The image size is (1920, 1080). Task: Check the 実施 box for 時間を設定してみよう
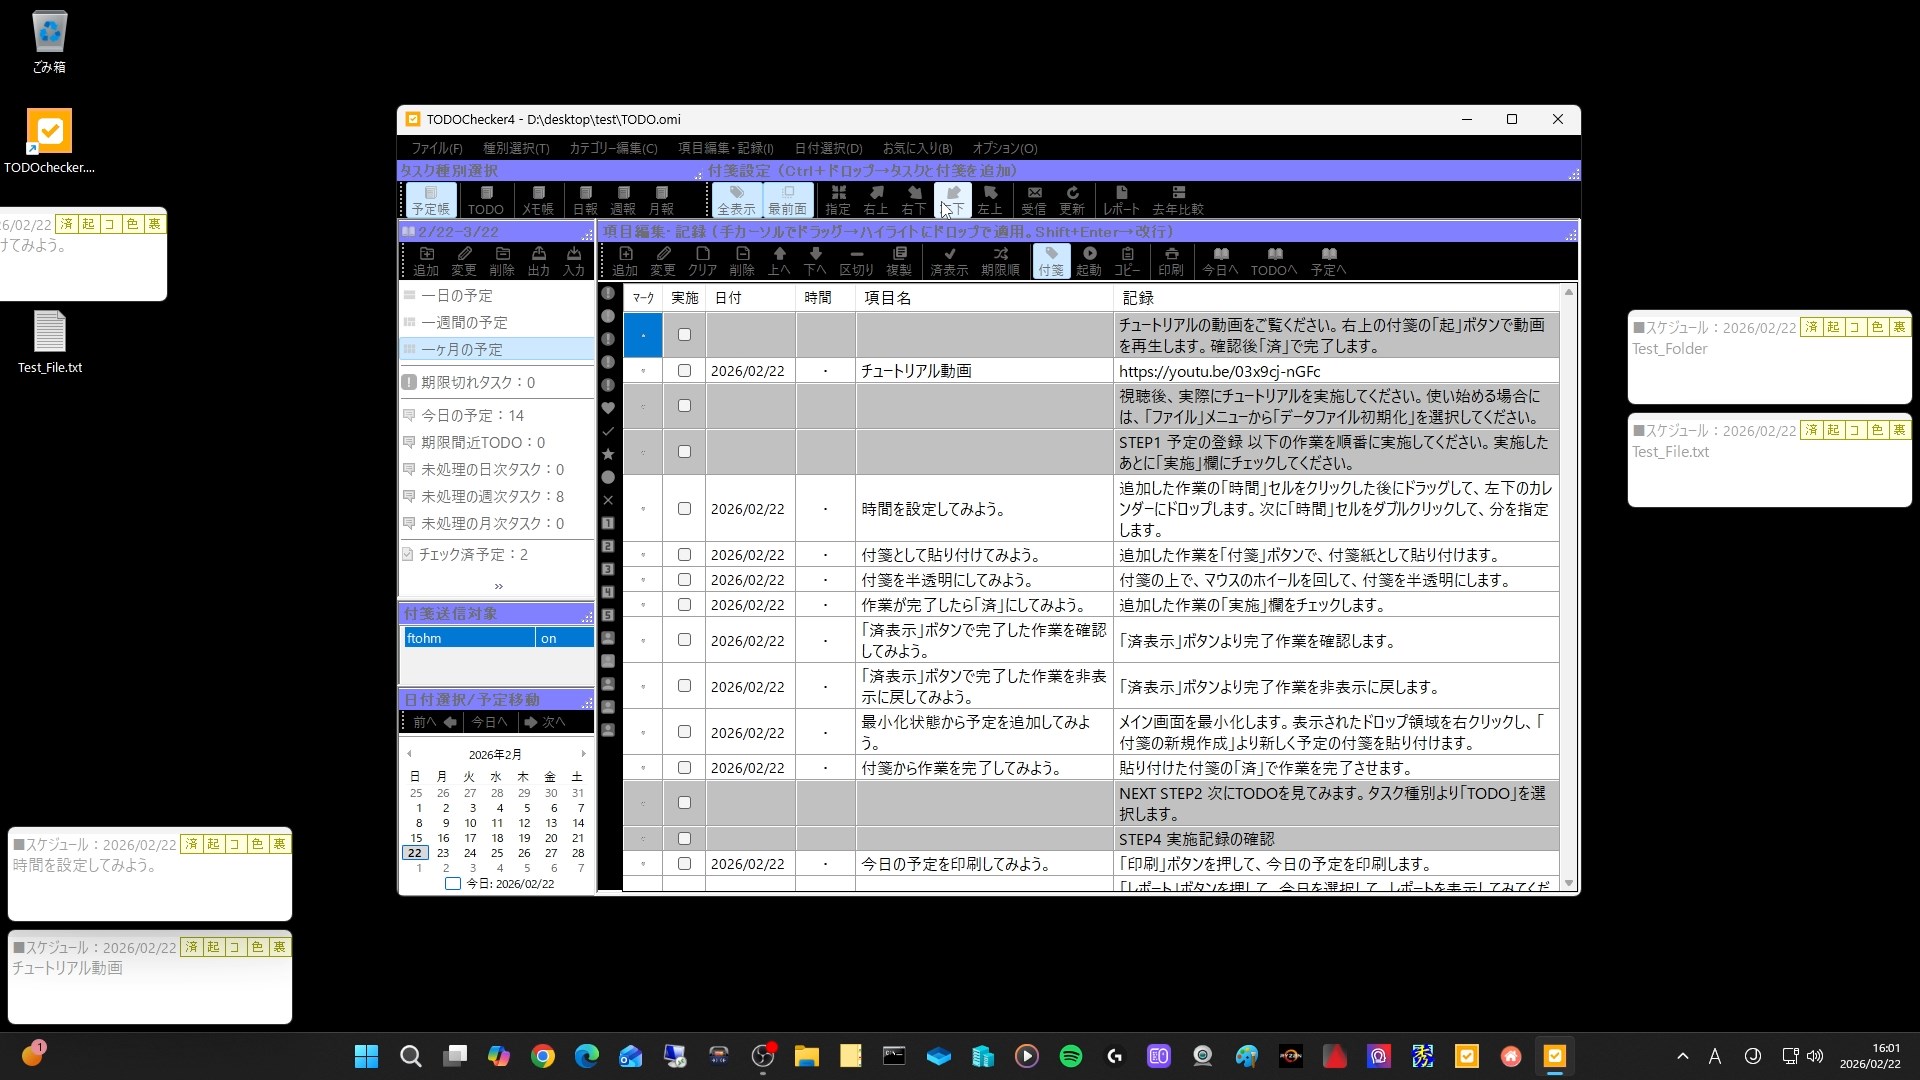684,509
